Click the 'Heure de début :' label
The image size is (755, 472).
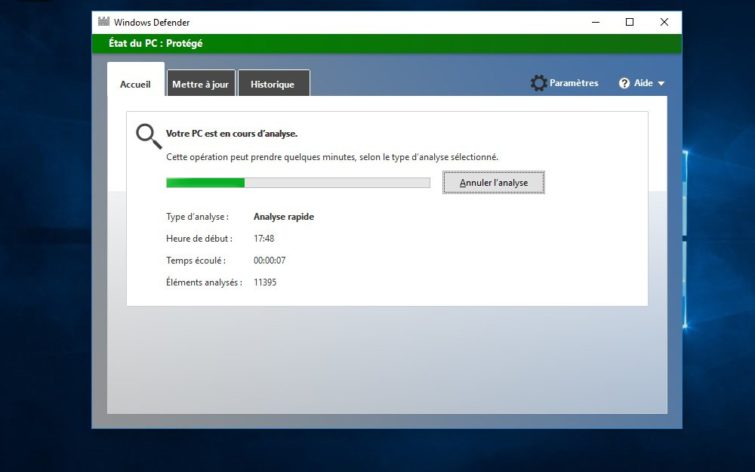point(199,238)
